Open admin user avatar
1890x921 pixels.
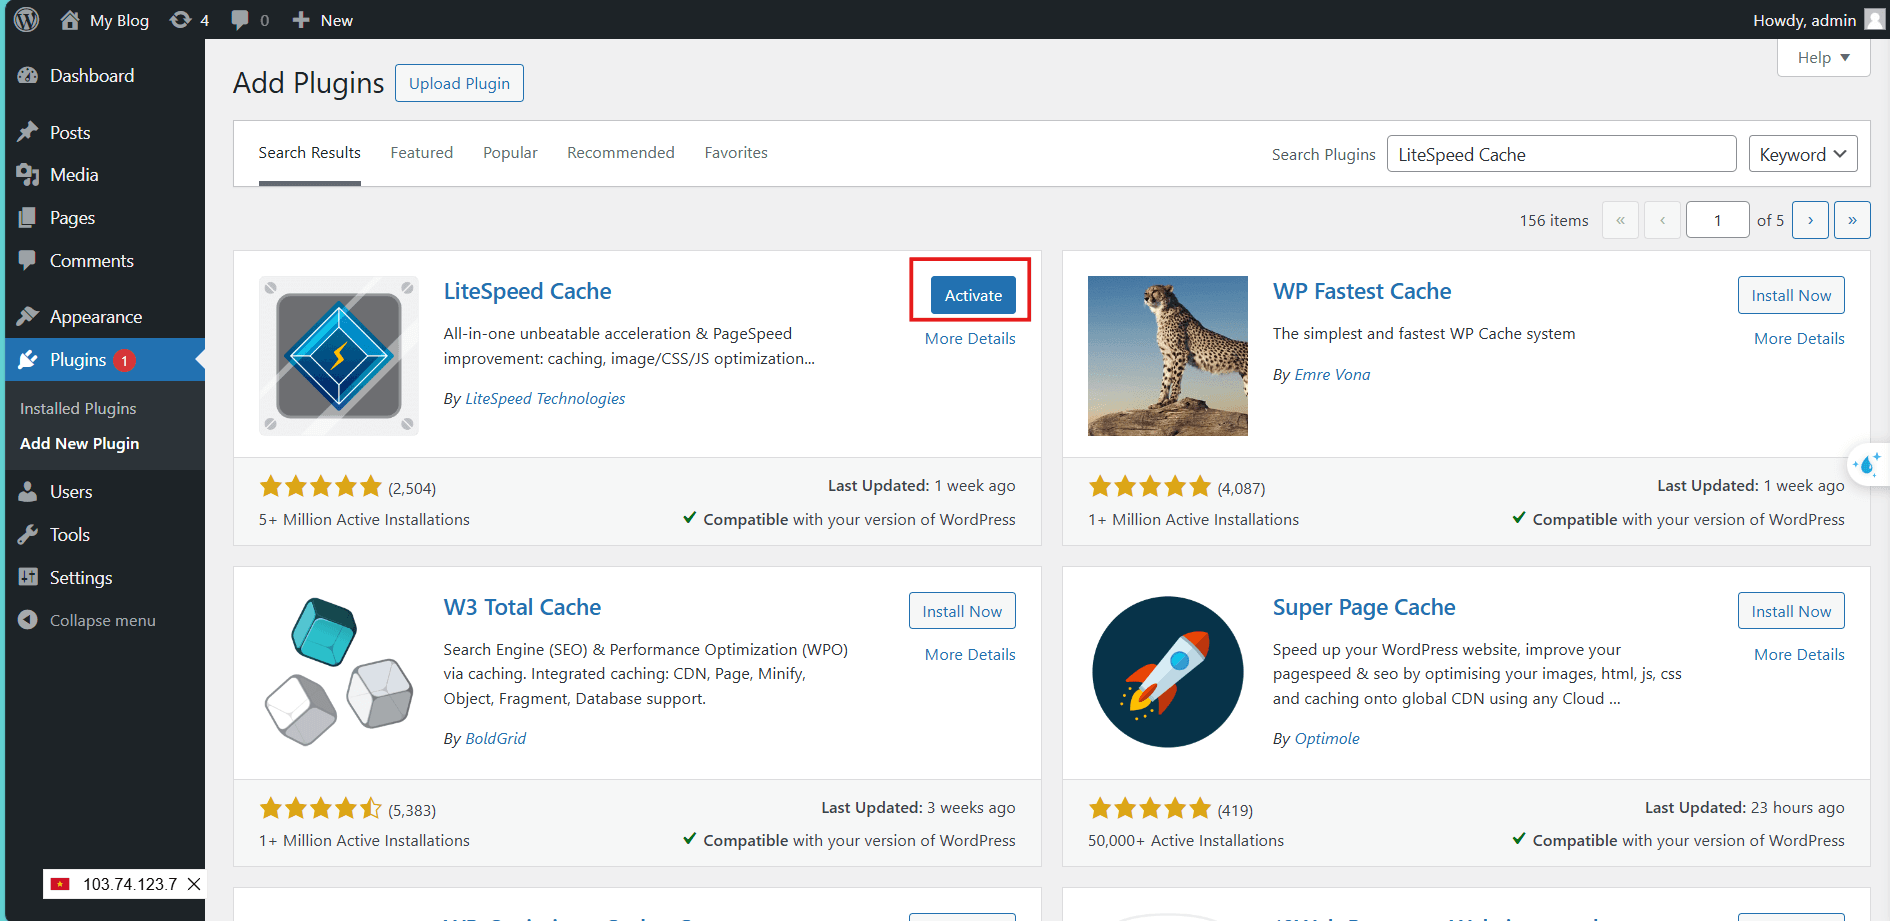coord(1875,20)
